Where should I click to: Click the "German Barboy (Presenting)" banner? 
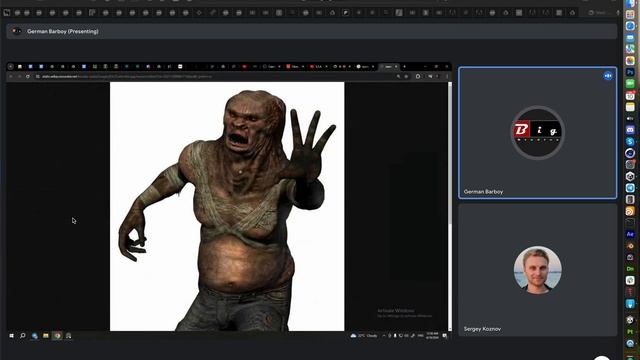click(311, 31)
